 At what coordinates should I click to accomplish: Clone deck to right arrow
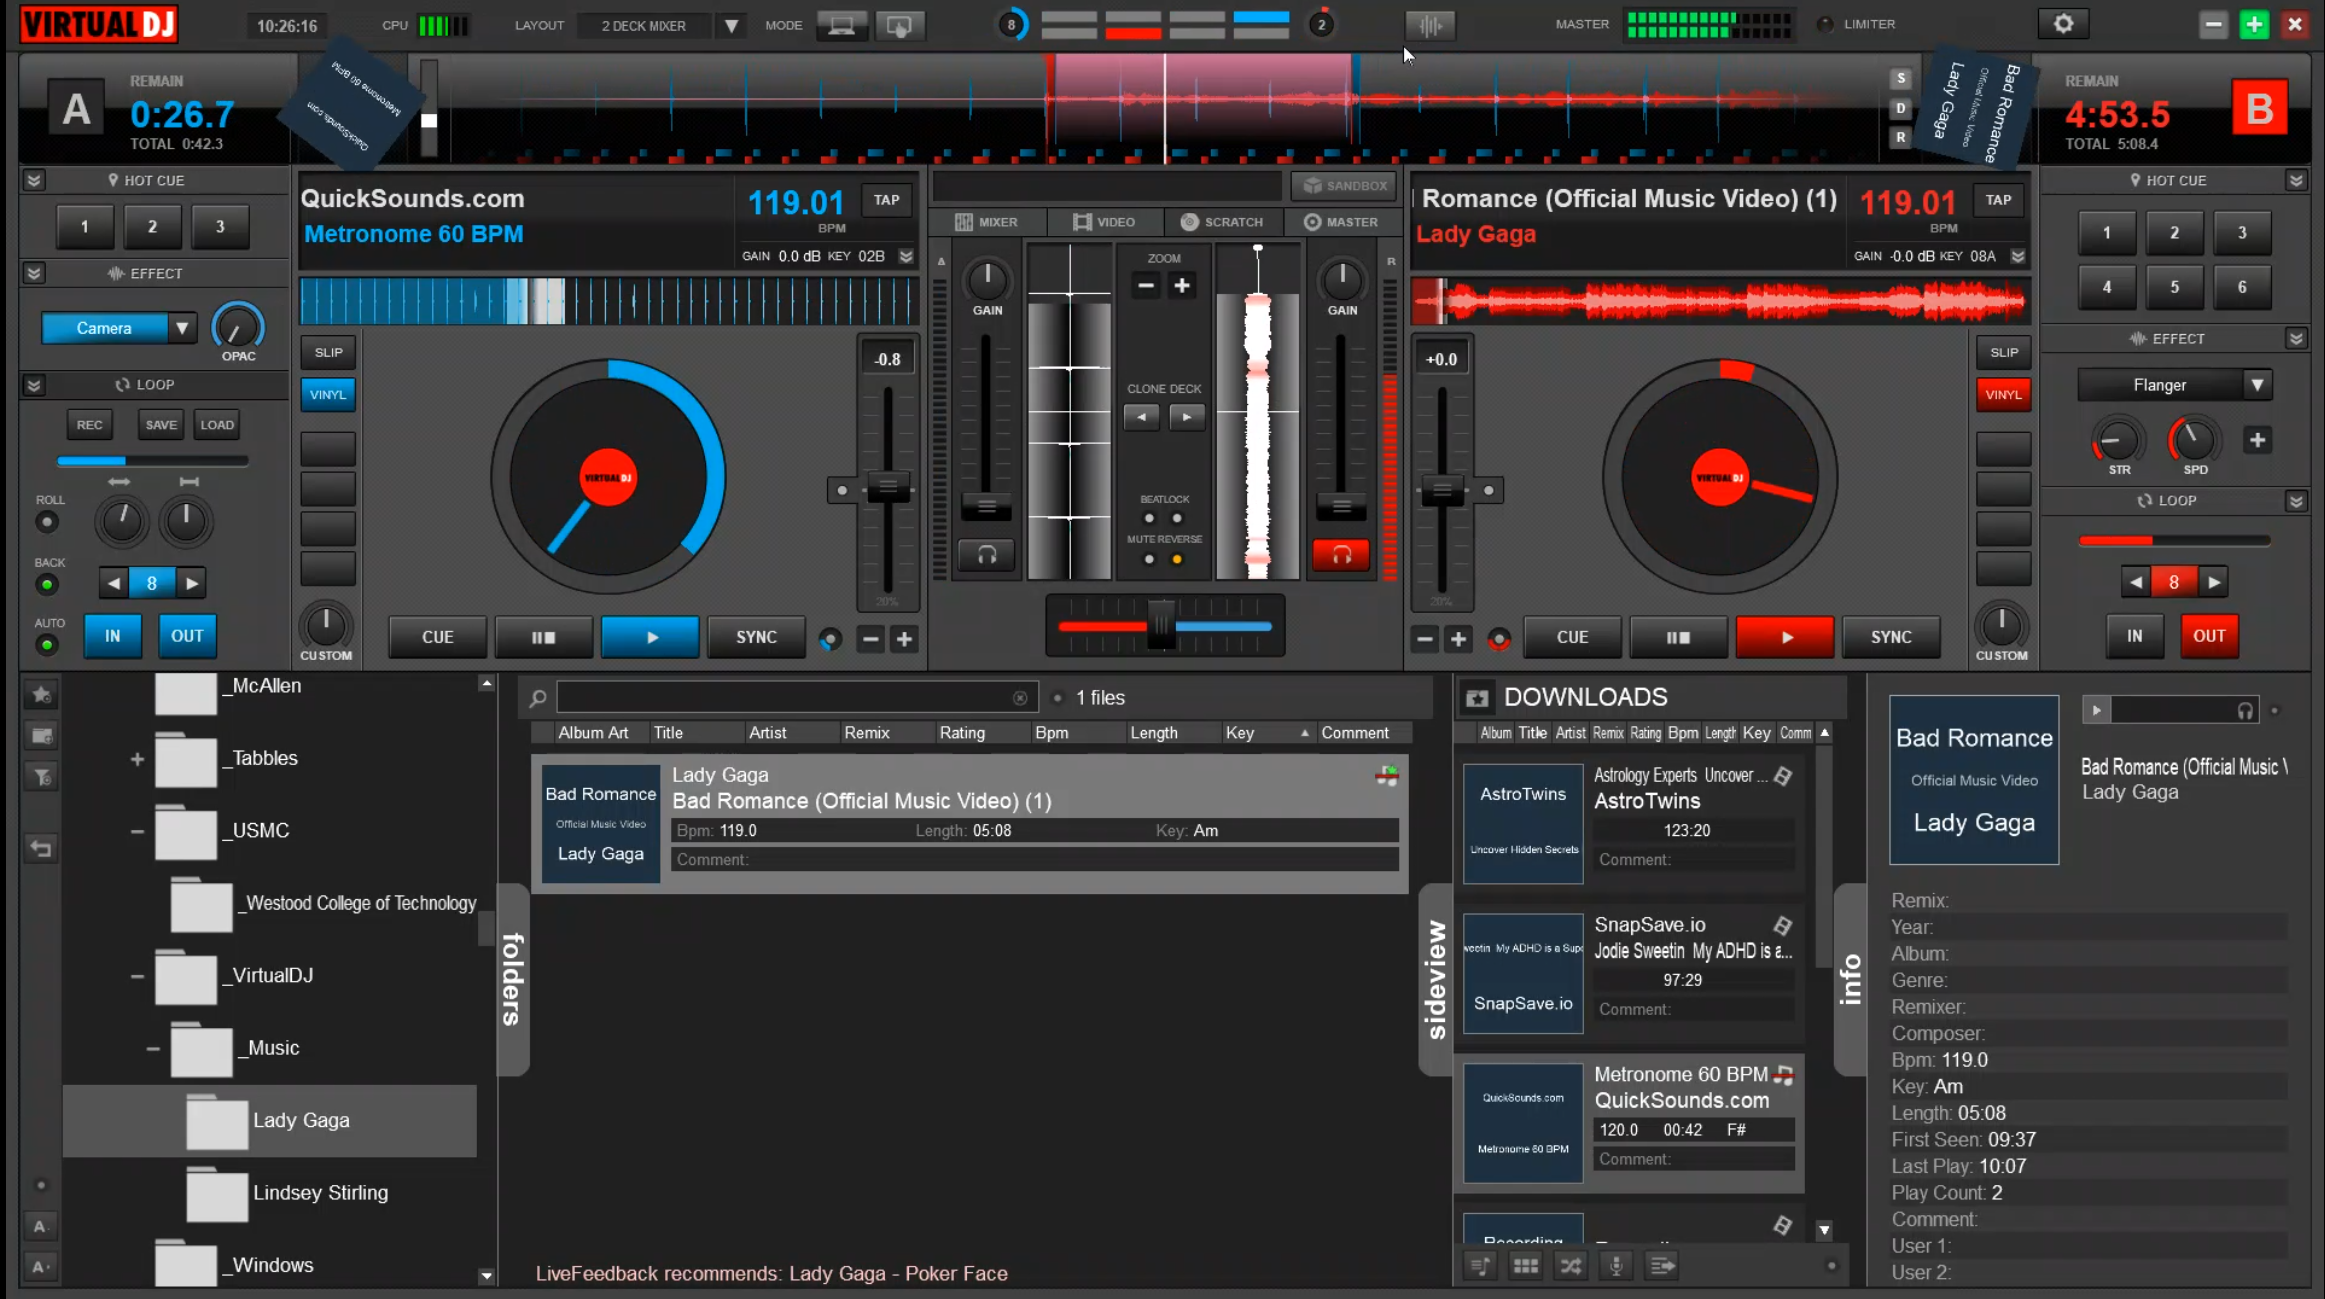(1187, 417)
